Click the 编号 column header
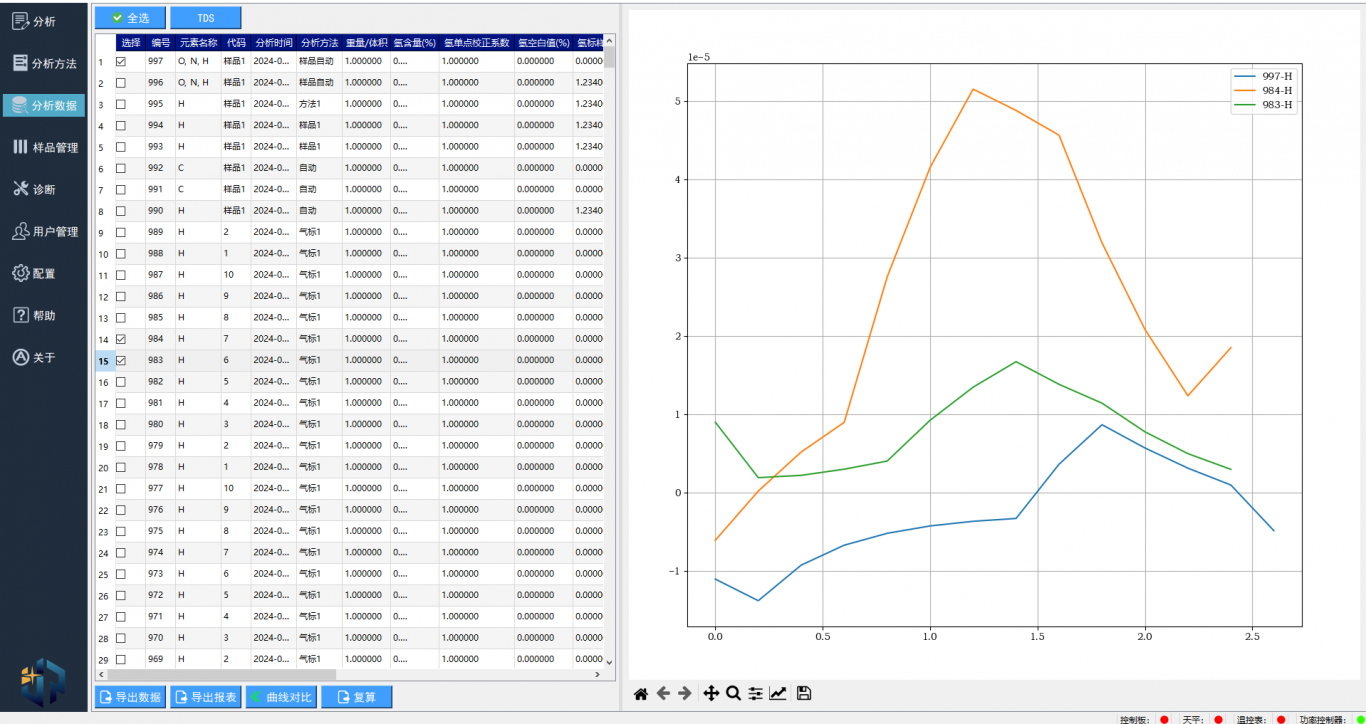This screenshot has width=1366, height=724. pyautogui.click(x=161, y=43)
